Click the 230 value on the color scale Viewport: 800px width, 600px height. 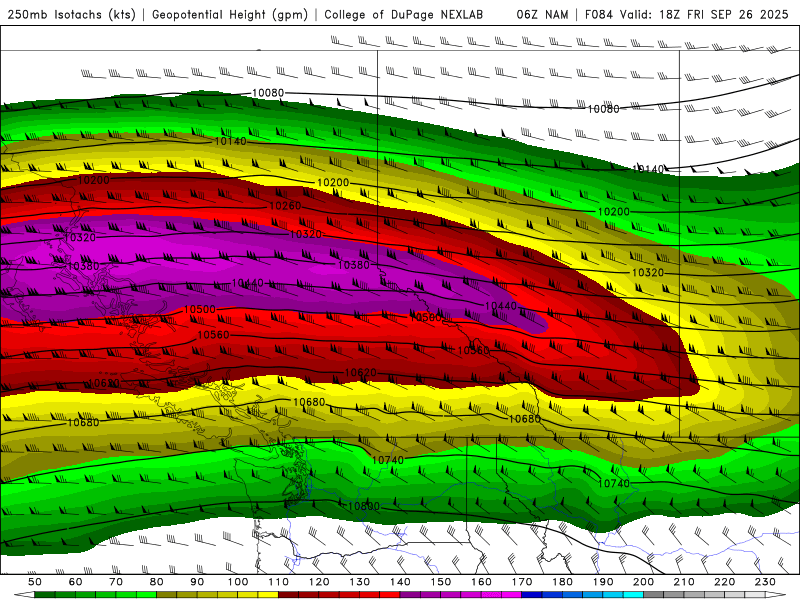pyautogui.click(x=765, y=582)
